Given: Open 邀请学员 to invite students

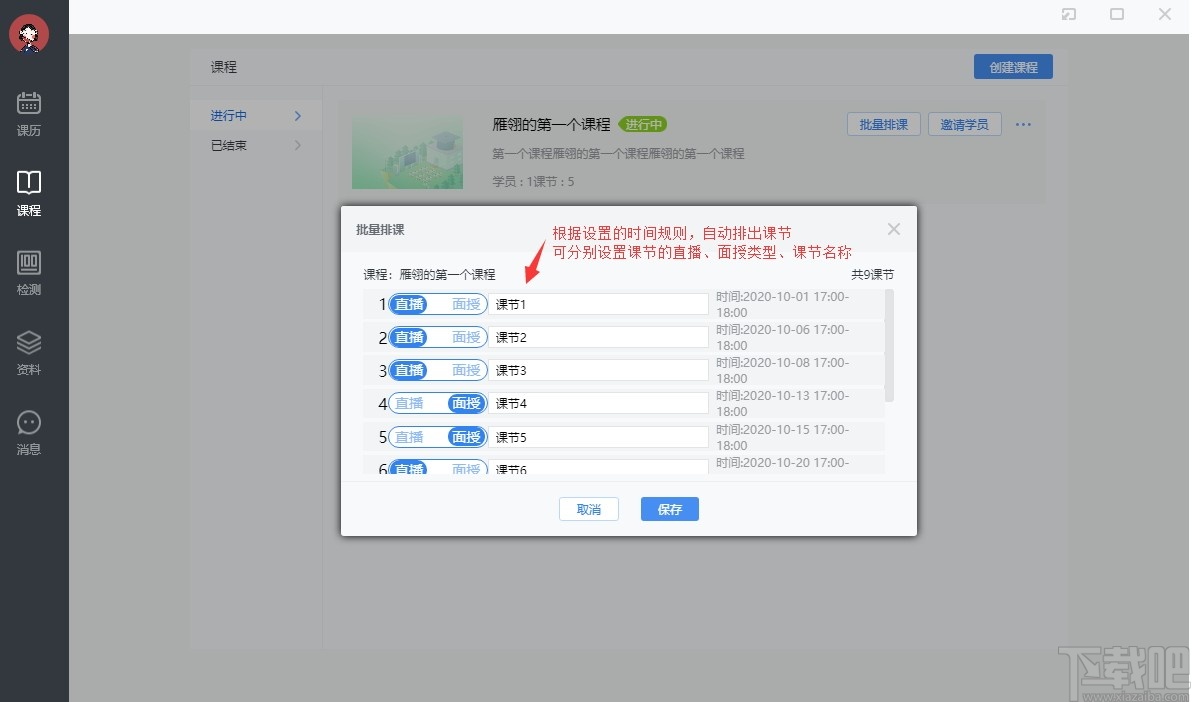Looking at the screenshot, I should click(x=964, y=124).
